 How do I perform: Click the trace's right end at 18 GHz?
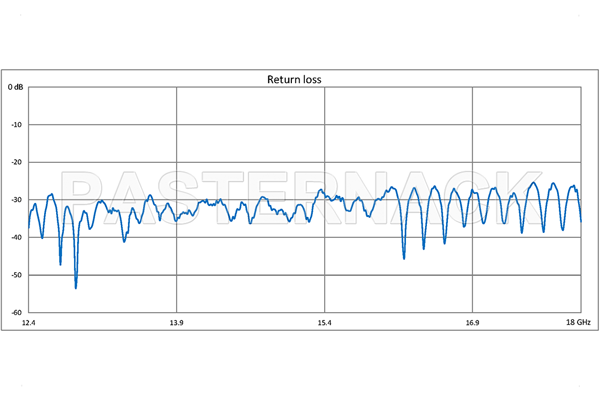pos(580,220)
